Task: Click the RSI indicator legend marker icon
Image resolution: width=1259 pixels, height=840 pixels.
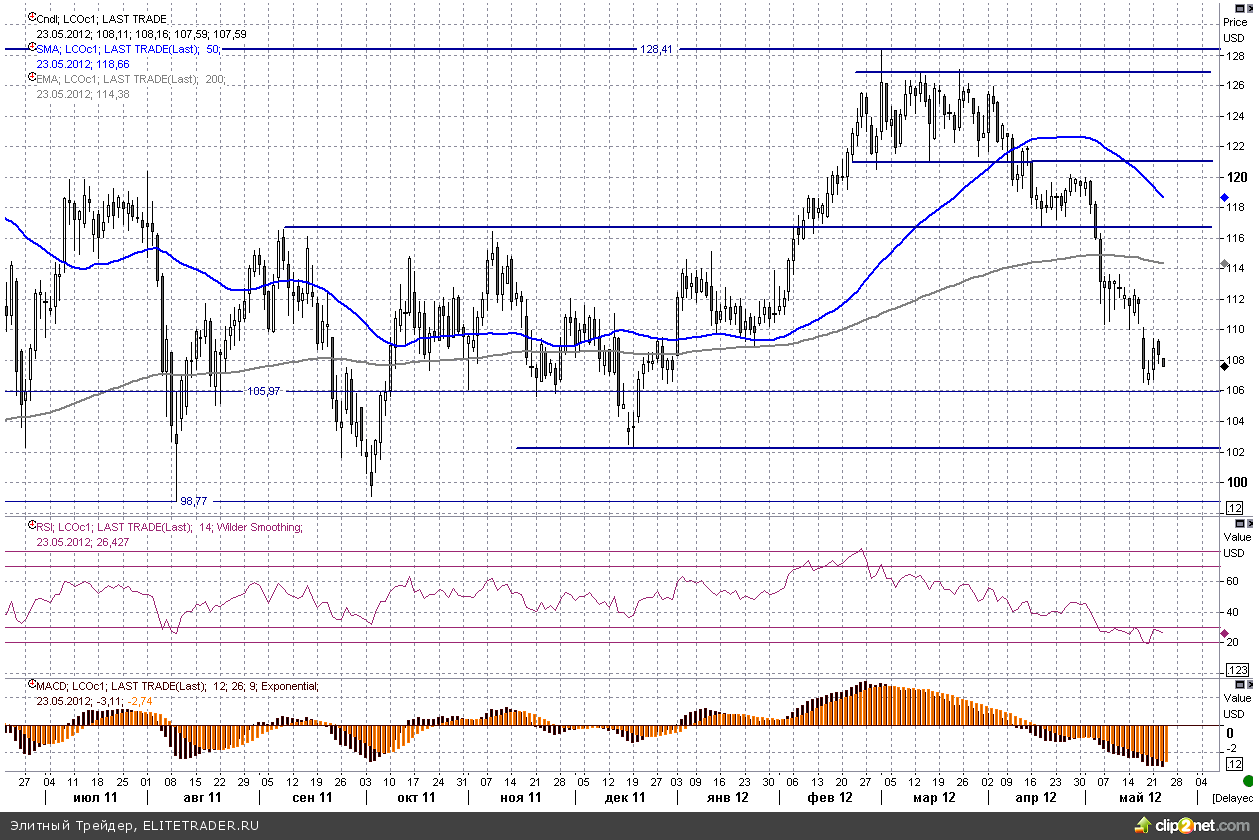Action: pyautogui.click(x=32, y=527)
